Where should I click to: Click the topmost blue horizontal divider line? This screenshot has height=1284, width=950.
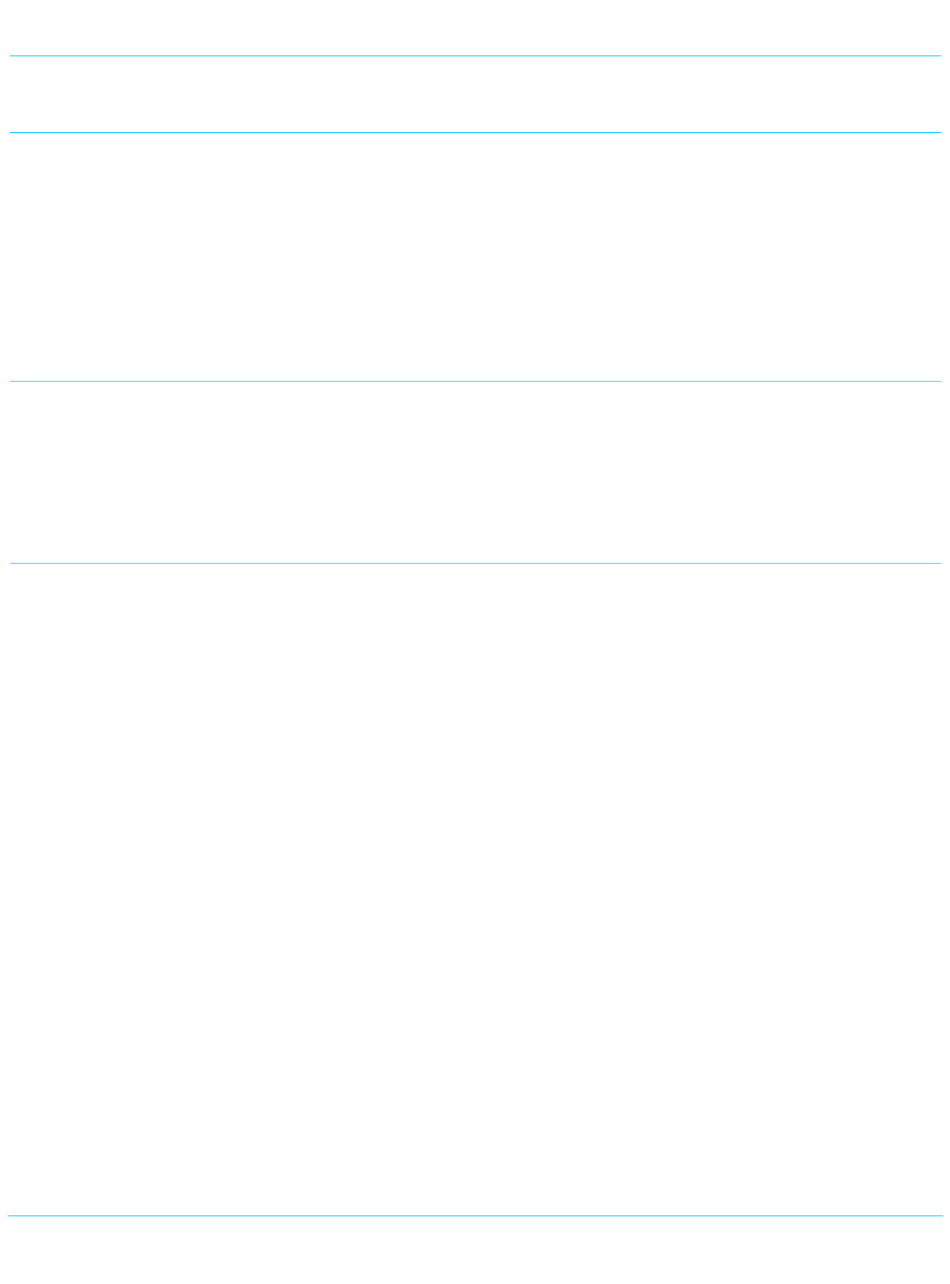click(475, 56)
